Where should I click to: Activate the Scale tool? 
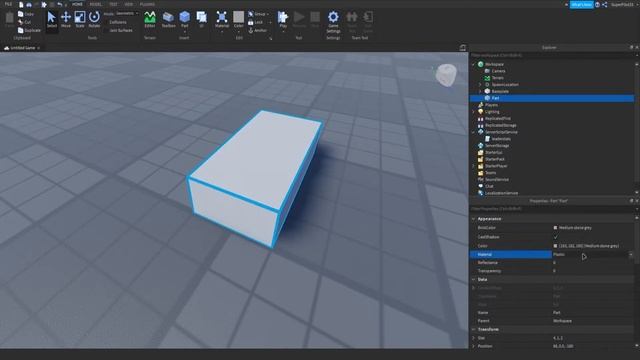pyautogui.click(x=80, y=20)
